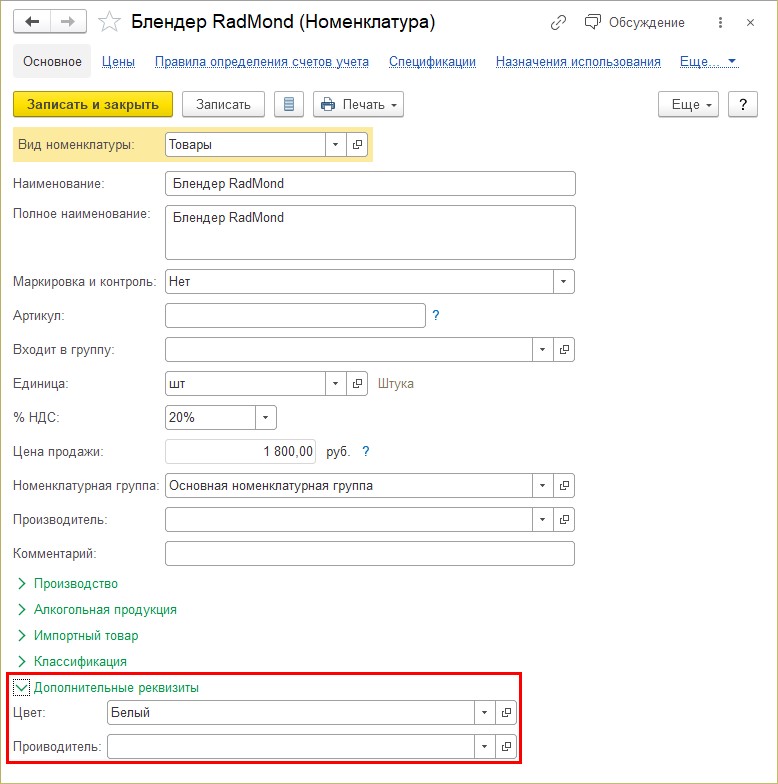Click into the Комментарий input field
The image size is (778, 784).
[369, 553]
